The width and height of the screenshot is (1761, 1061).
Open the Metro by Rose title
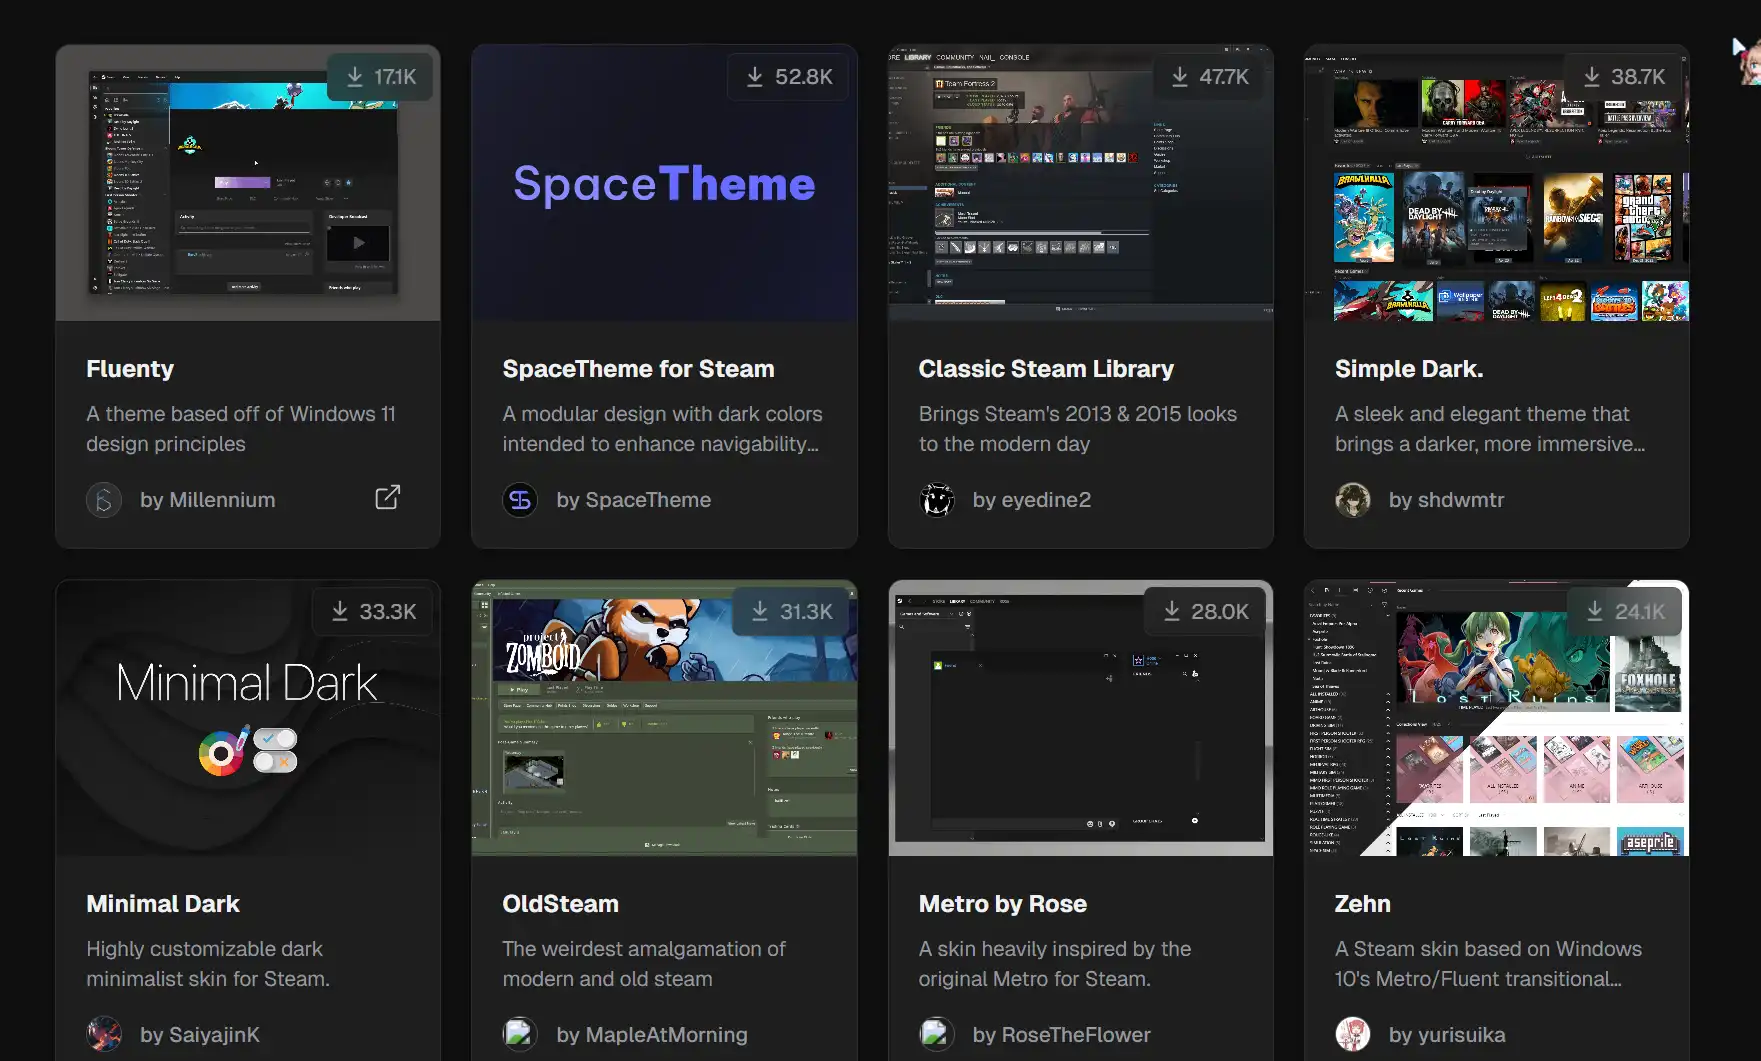click(1003, 904)
